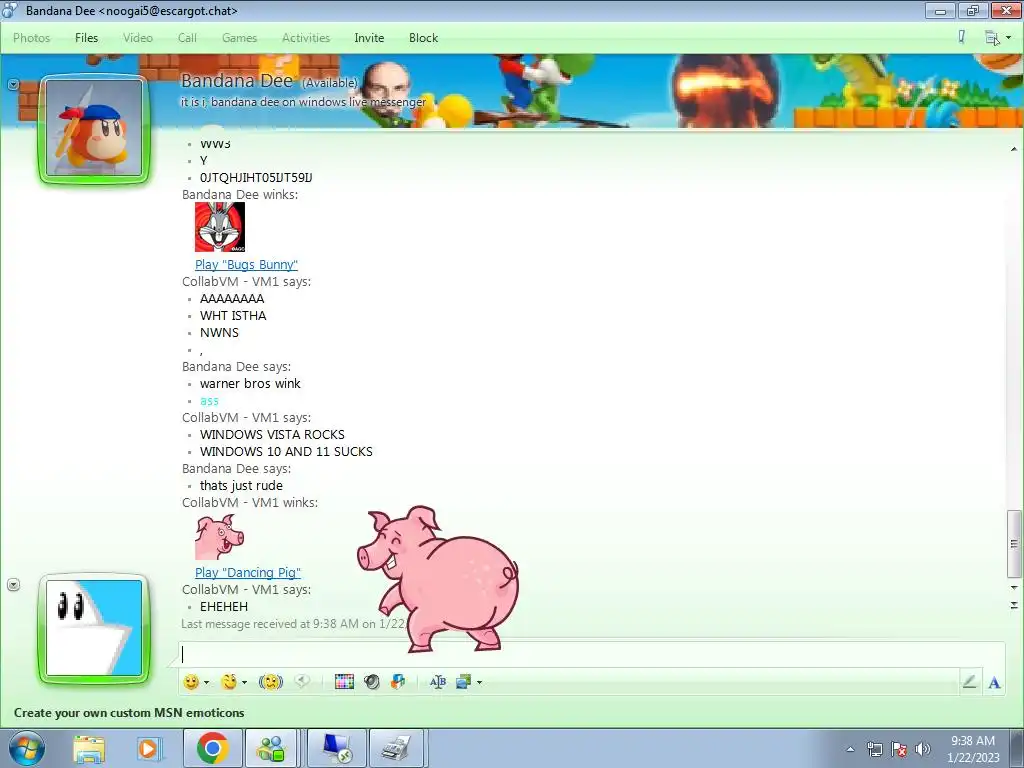Click Bandana Dee's avatar picture
The width and height of the screenshot is (1024, 768).
point(94,129)
